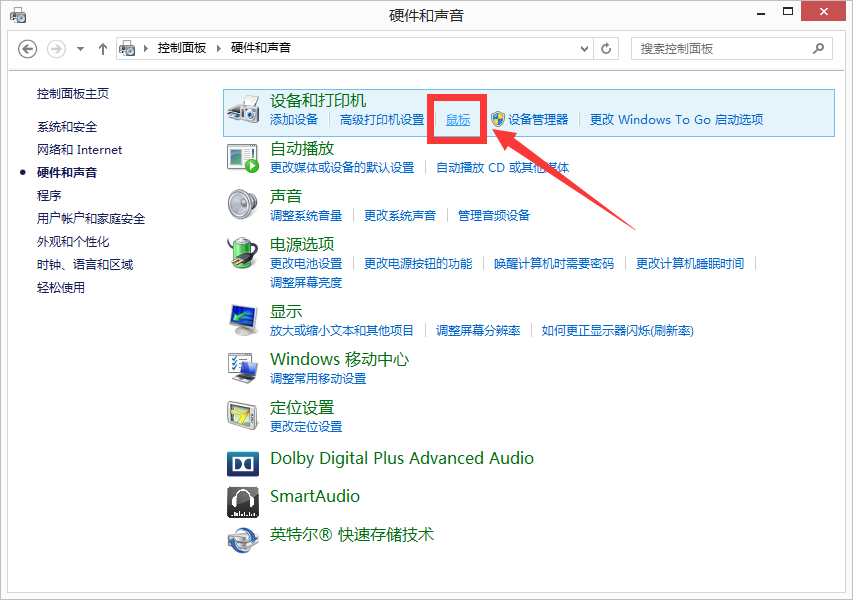Focus the 搜索控制面板 search box
853x600 pixels.
point(732,49)
